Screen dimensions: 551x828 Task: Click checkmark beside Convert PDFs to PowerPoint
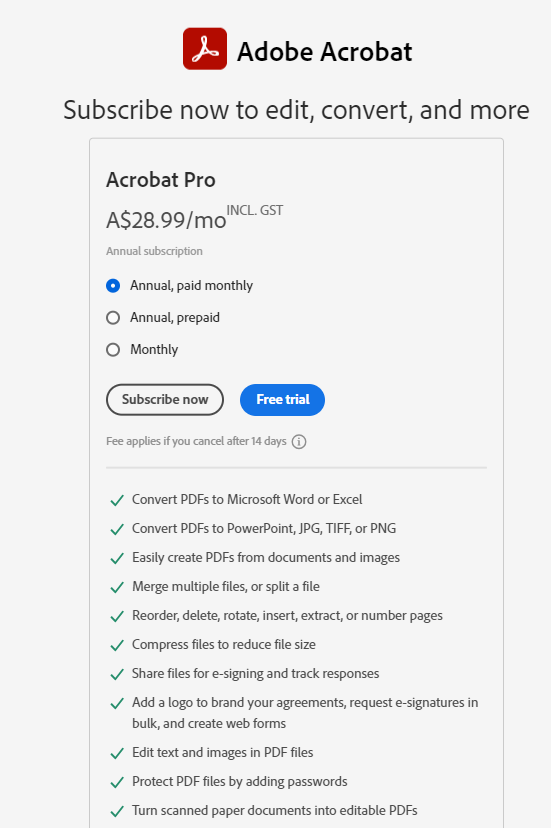[x=117, y=529]
